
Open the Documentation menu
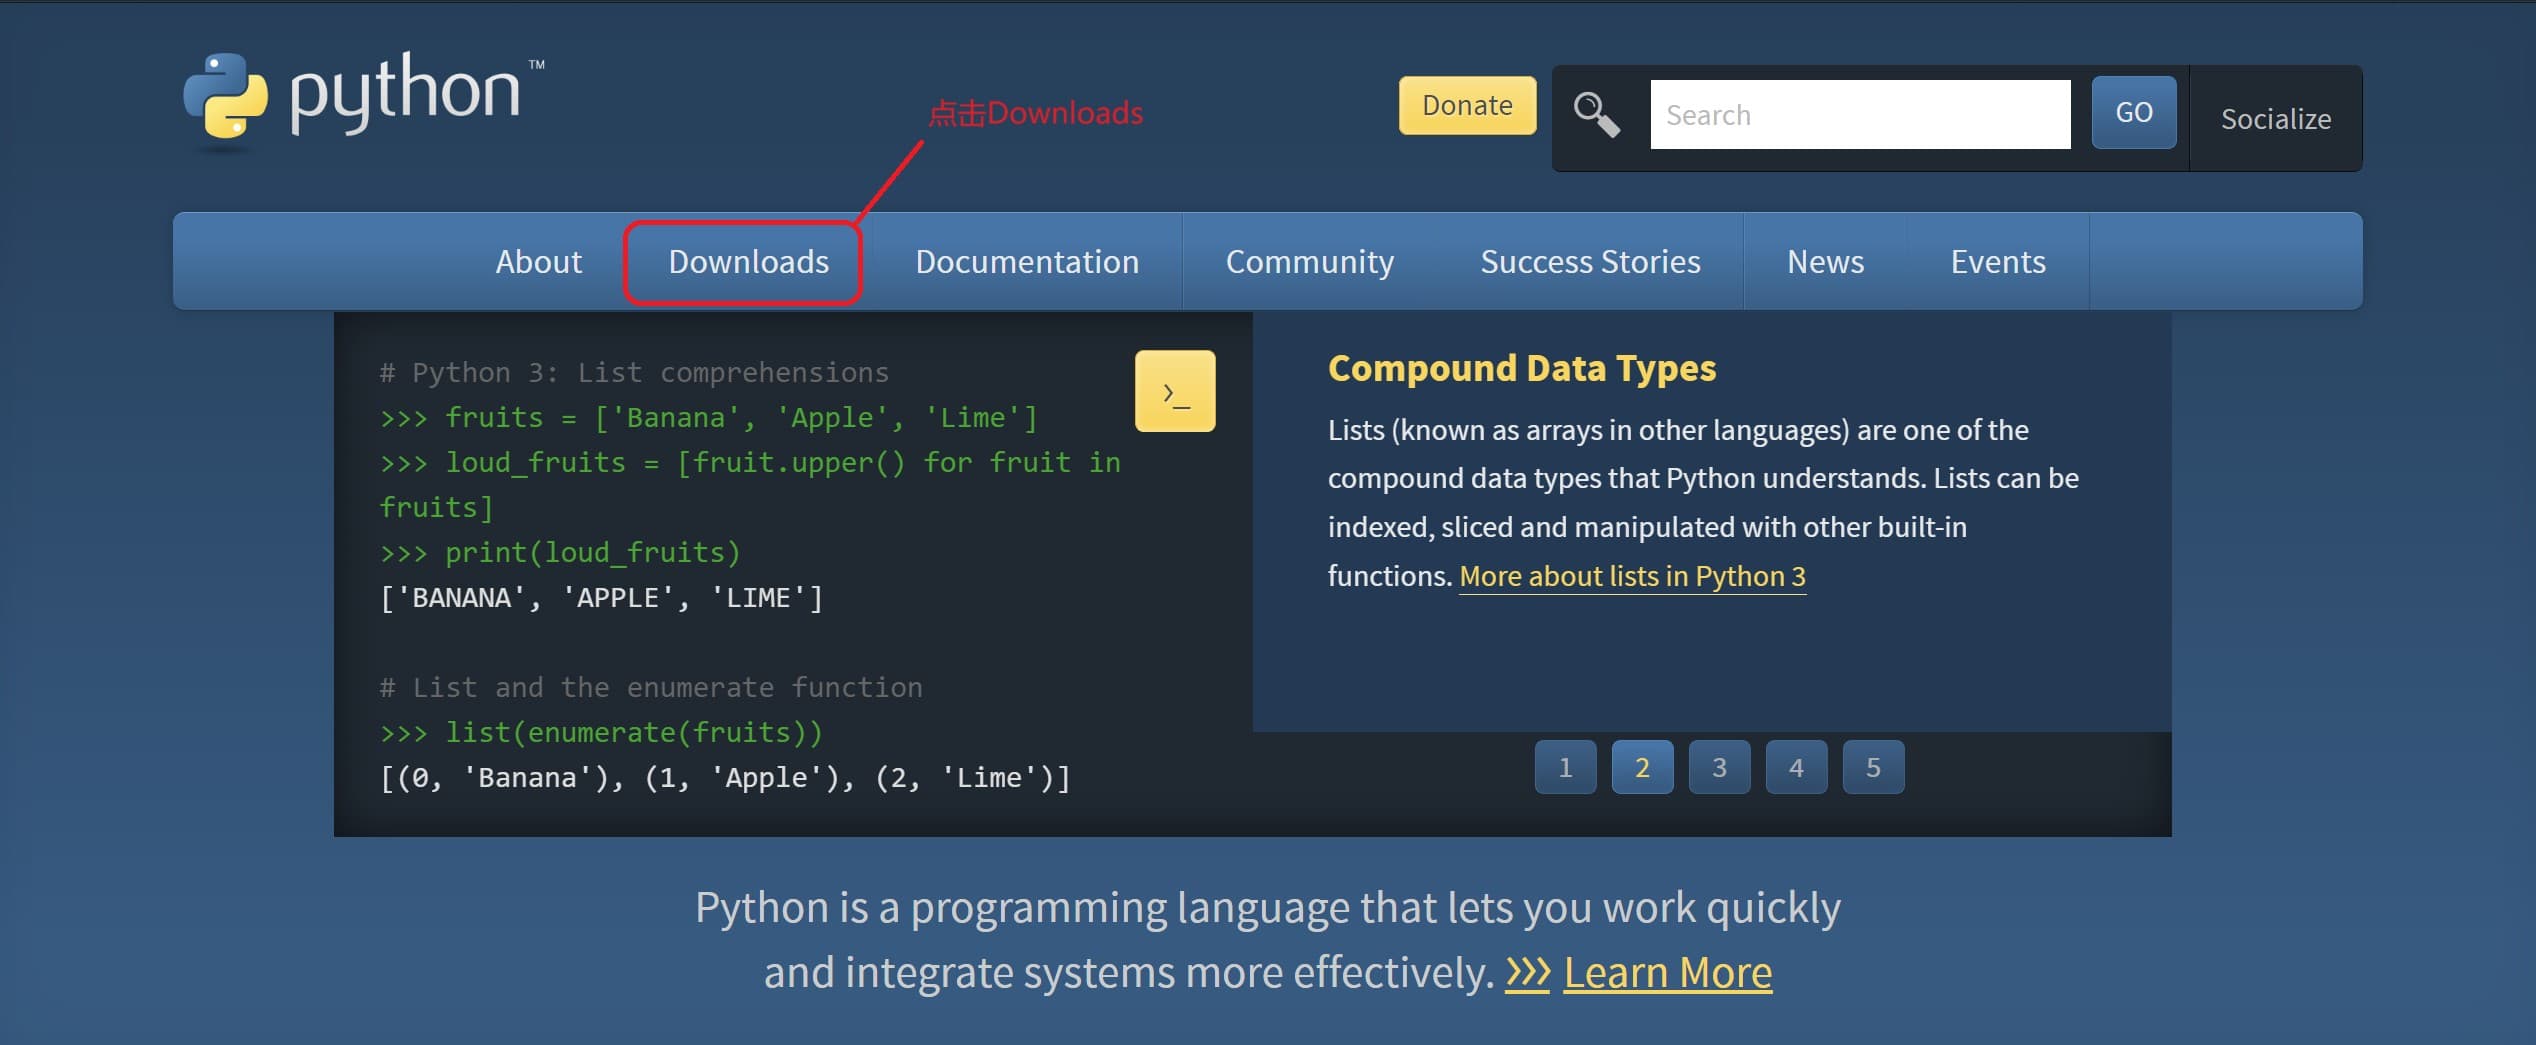pyautogui.click(x=1027, y=261)
